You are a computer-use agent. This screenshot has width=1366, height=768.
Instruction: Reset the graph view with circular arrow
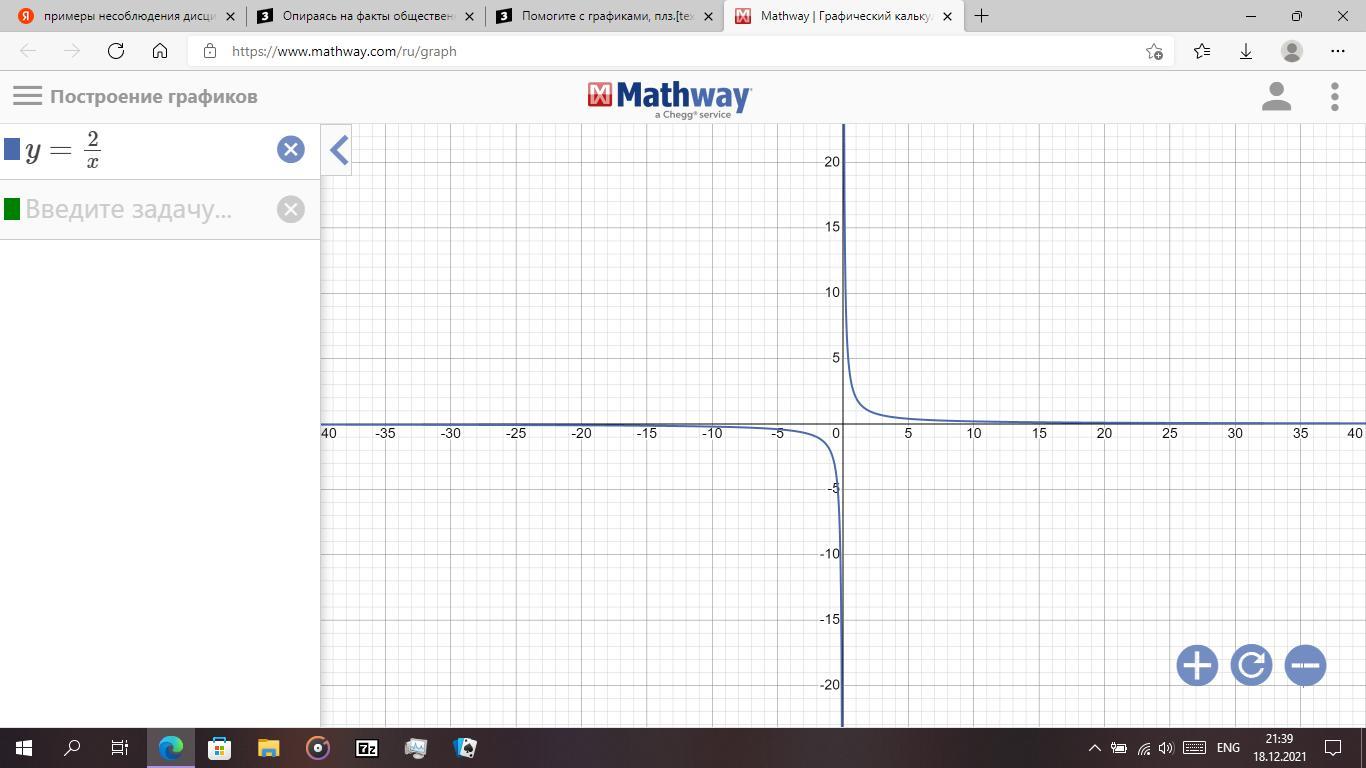(x=1251, y=665)
